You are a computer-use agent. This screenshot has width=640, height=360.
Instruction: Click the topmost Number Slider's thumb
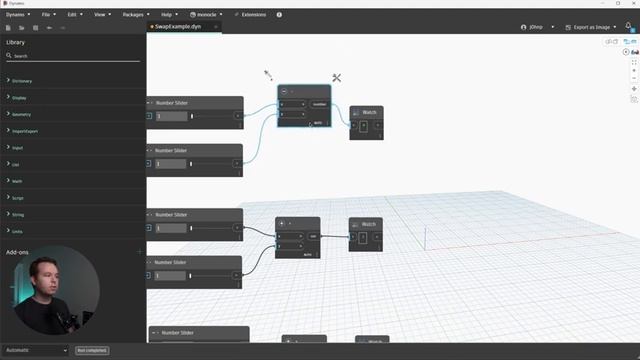pos(192,116)
